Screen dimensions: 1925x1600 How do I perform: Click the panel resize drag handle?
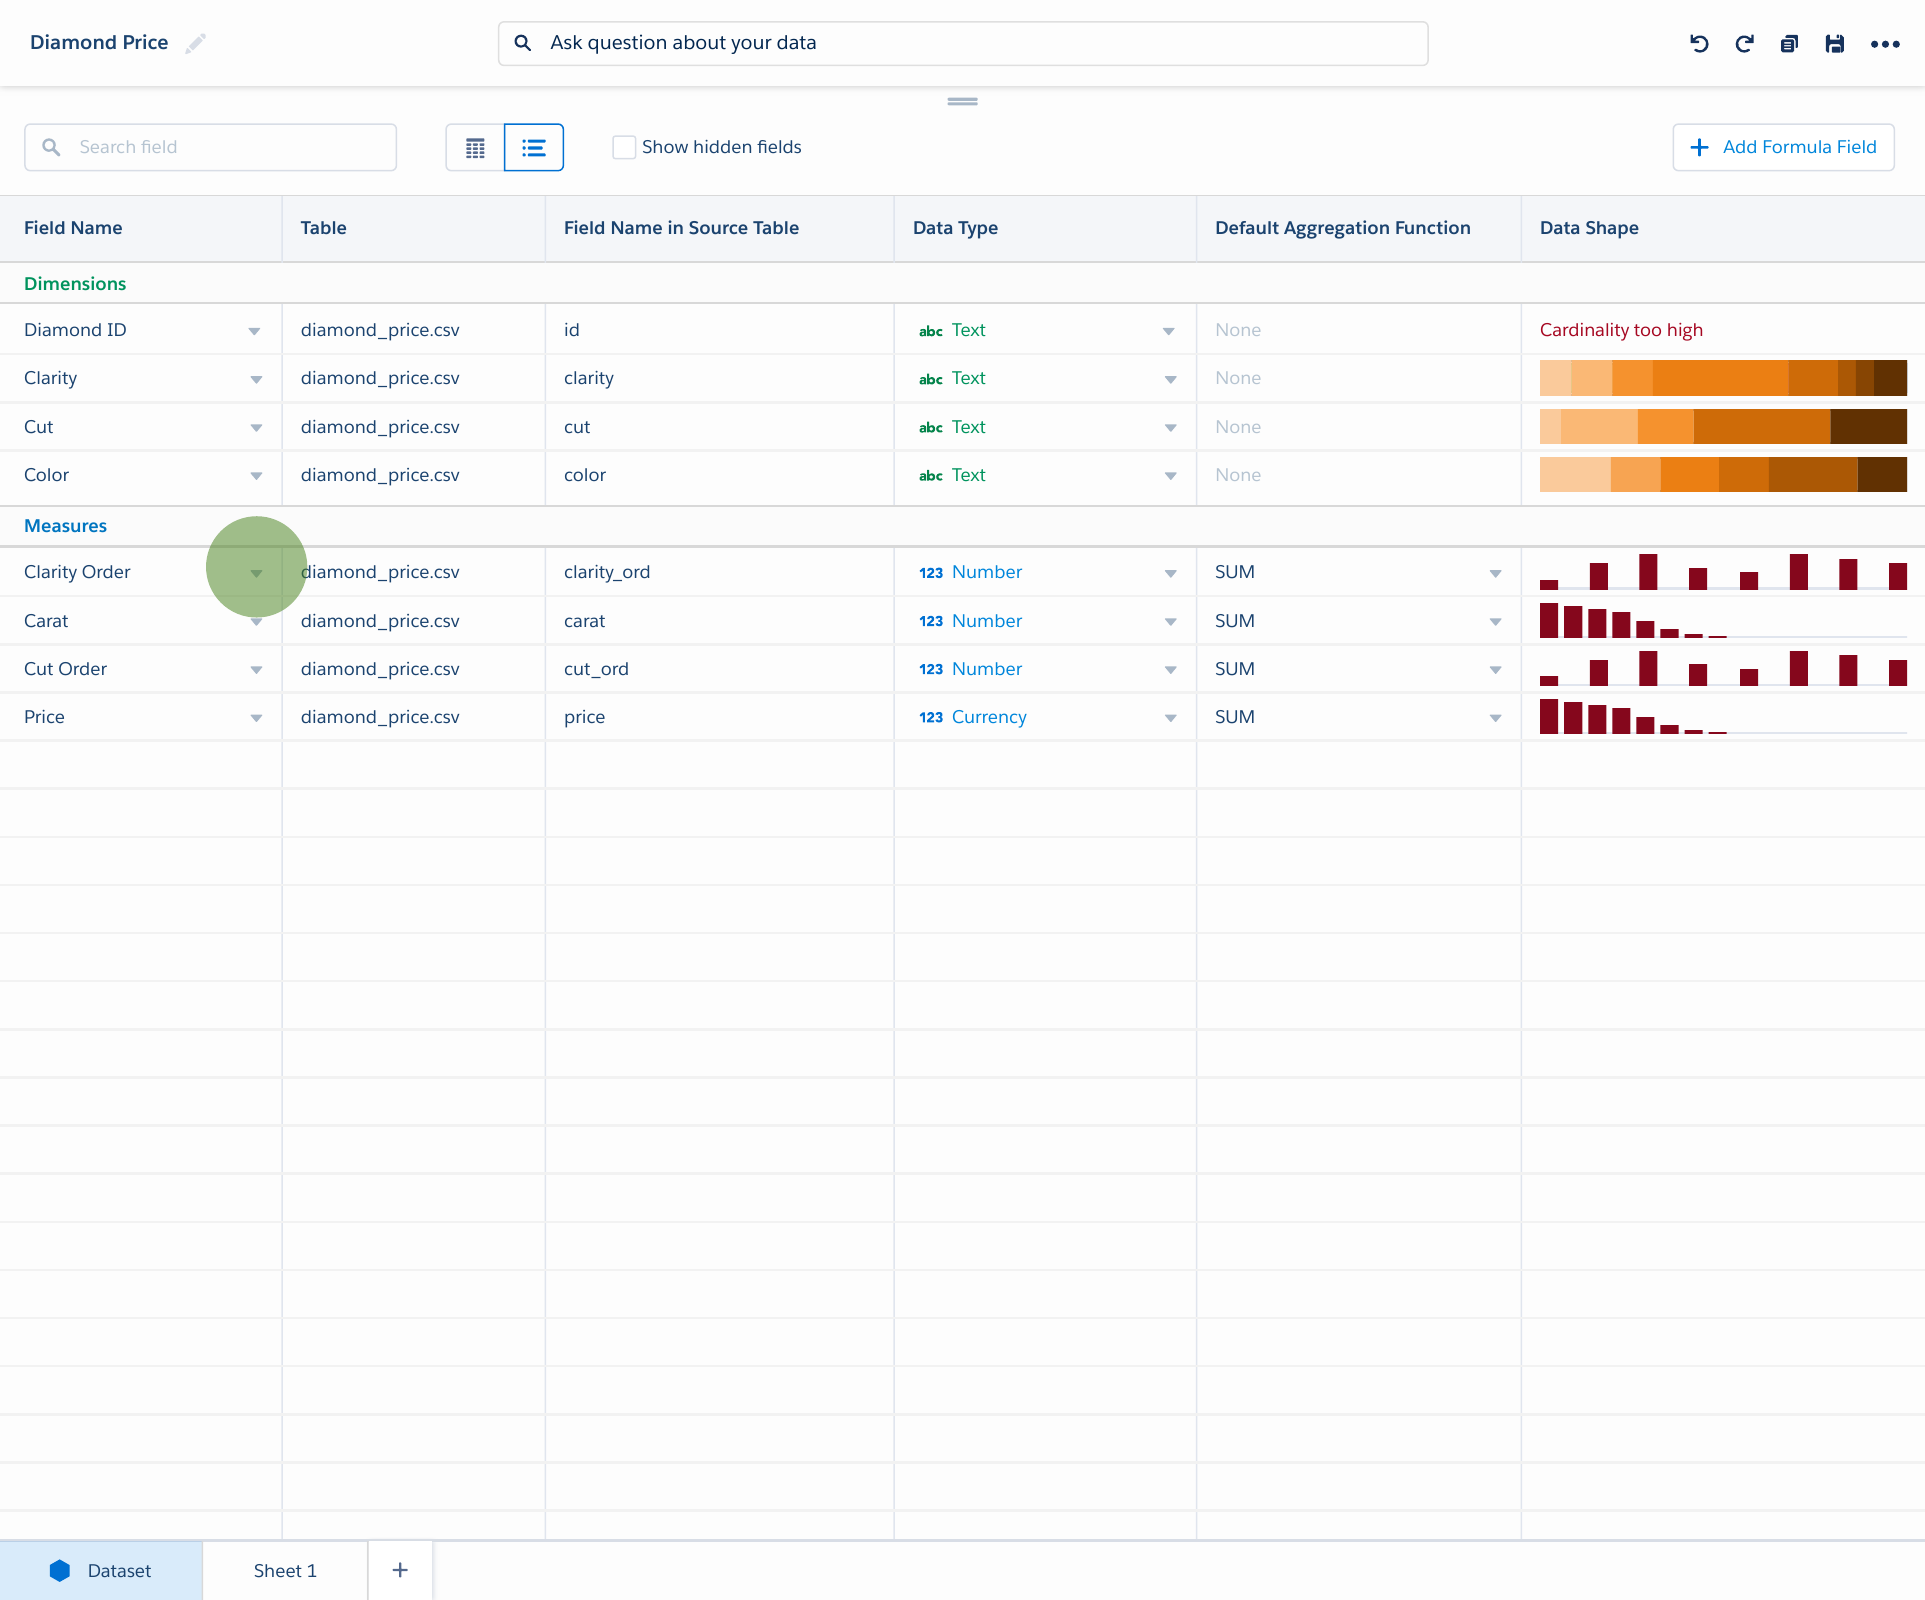(x=962, y=101)
